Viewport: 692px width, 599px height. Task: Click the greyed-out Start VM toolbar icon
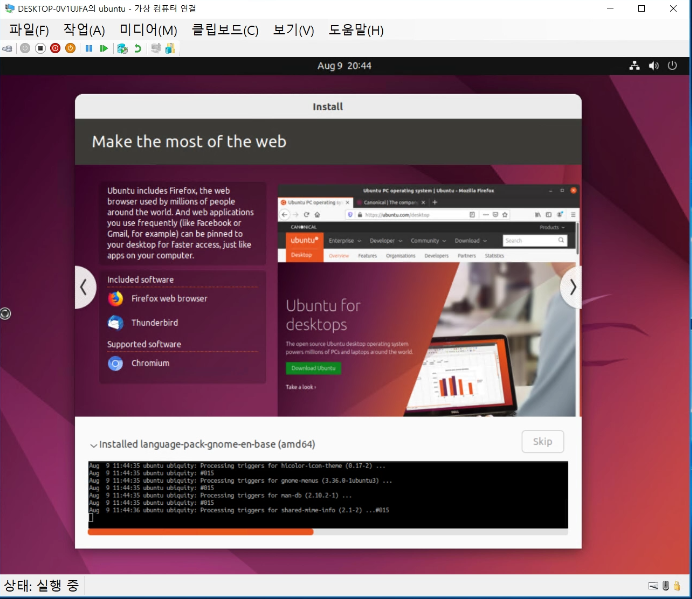(25, 48)
